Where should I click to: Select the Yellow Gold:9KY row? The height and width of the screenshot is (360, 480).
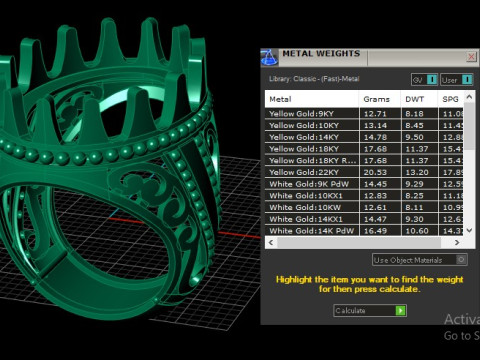(364, 114)
